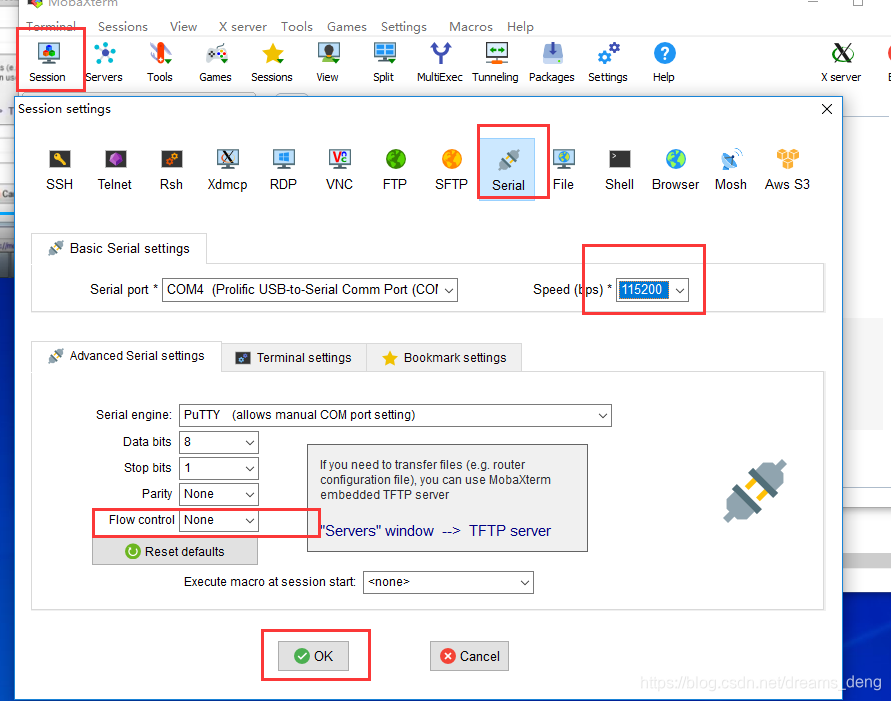Select the Xdmcp session type
Screen dimensions: 891x701
pyautogui.click(x=227, y=170)
